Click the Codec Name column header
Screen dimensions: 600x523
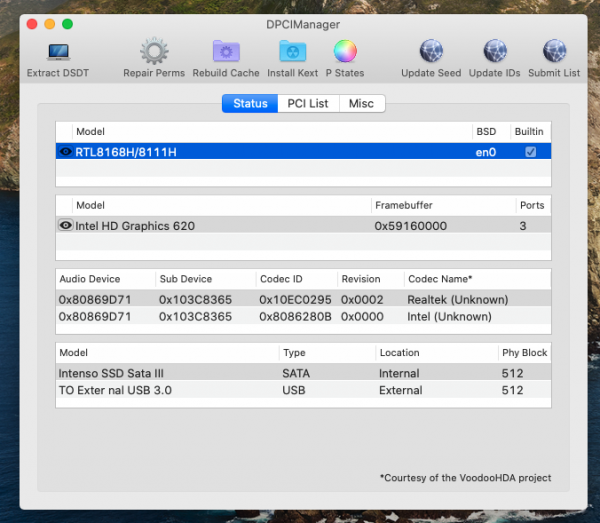click(440, 279)
